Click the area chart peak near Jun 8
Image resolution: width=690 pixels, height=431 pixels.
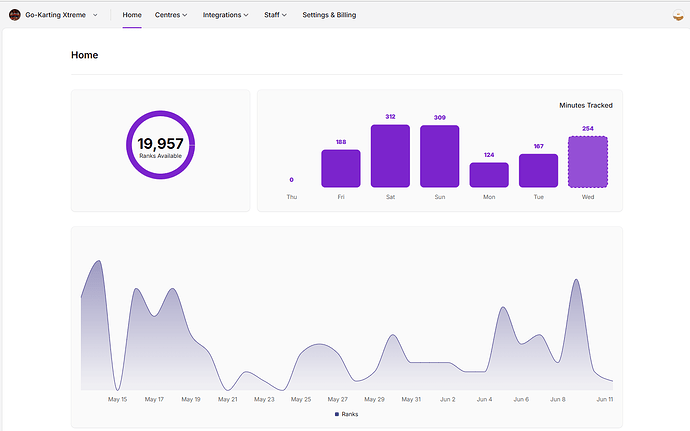coord(576,282)
